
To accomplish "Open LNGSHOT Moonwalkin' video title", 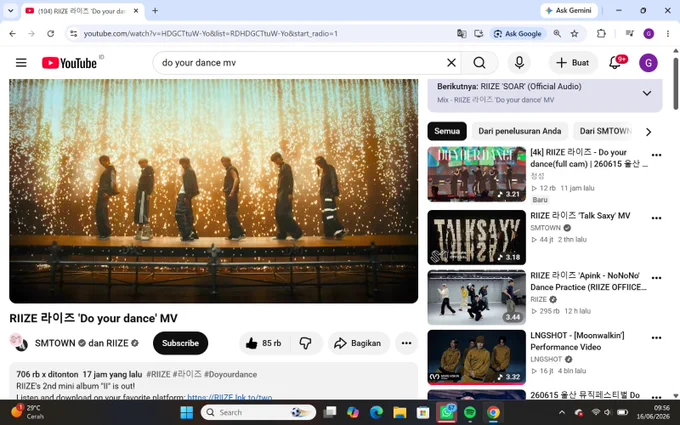I will point(577,341).
